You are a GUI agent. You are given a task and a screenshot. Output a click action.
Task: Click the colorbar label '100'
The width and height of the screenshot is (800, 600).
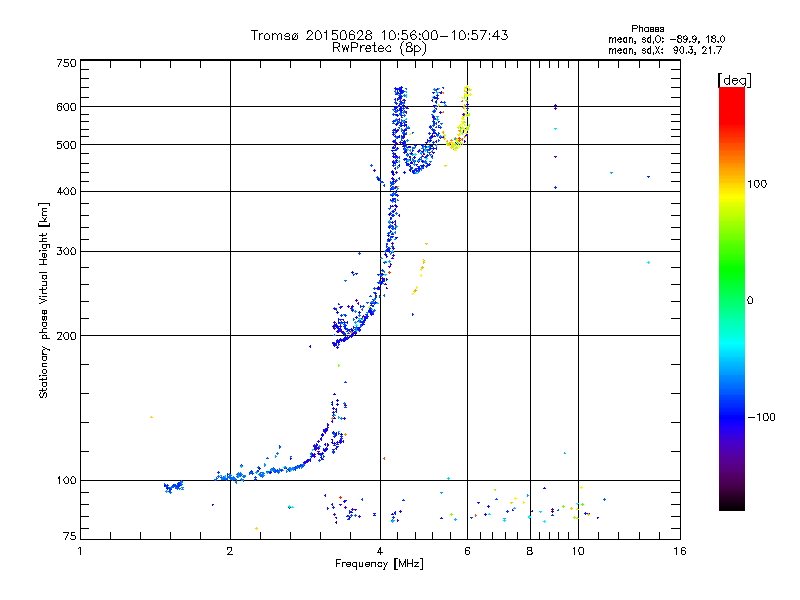click(757, 184)
